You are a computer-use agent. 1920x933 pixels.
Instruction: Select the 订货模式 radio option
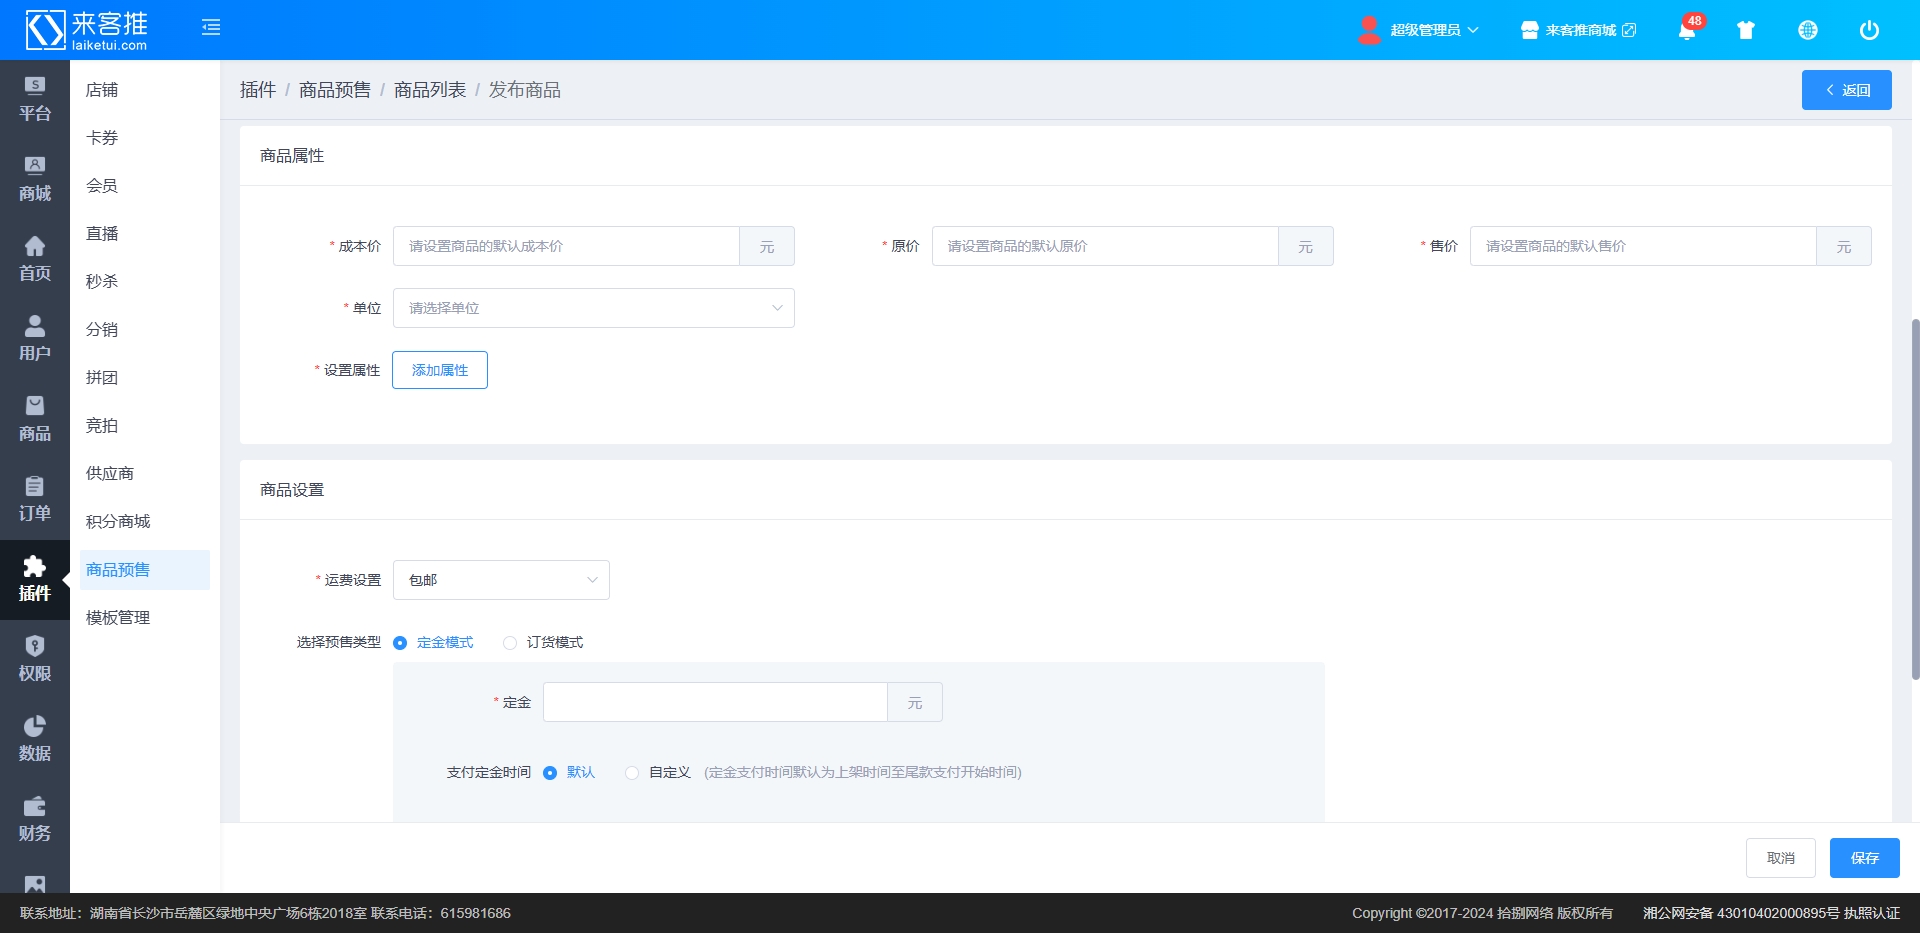pos(510,643)
